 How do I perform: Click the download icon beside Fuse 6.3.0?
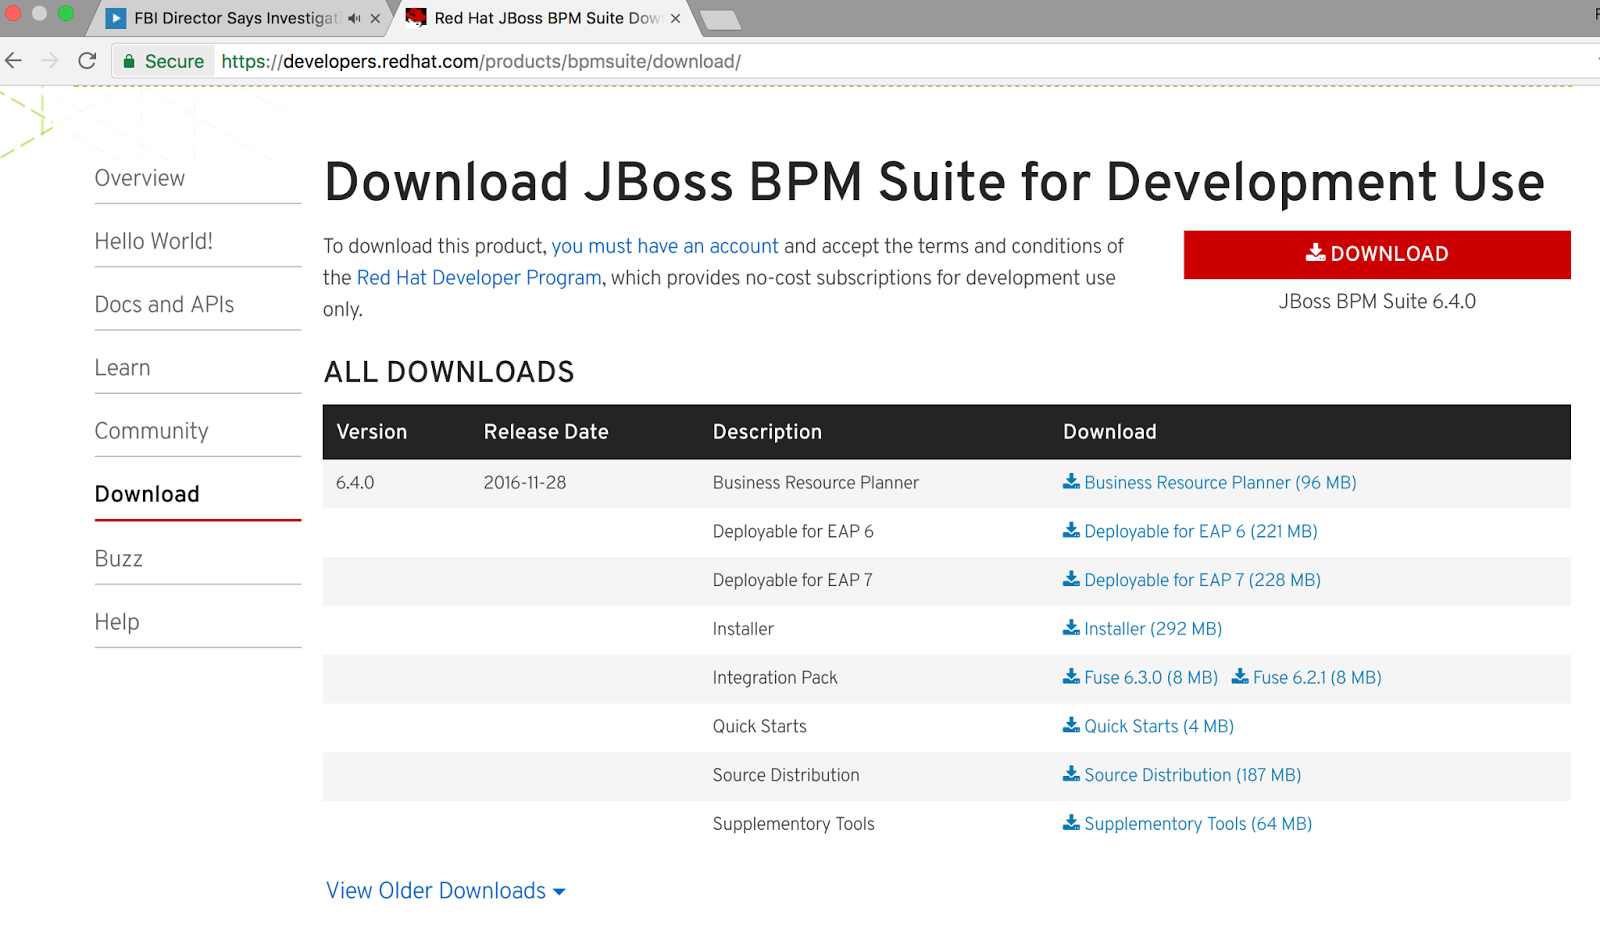tap(1071, 676)
